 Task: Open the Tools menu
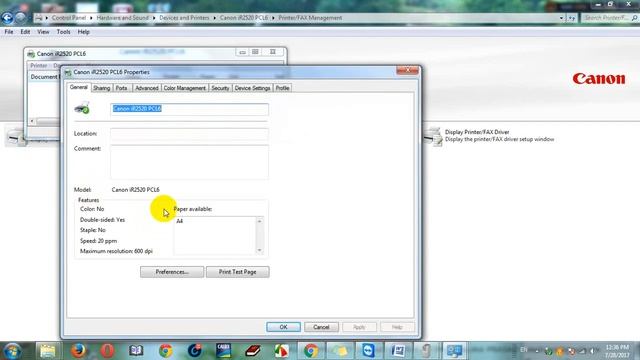pyautogui.click(x=63, y=32)
